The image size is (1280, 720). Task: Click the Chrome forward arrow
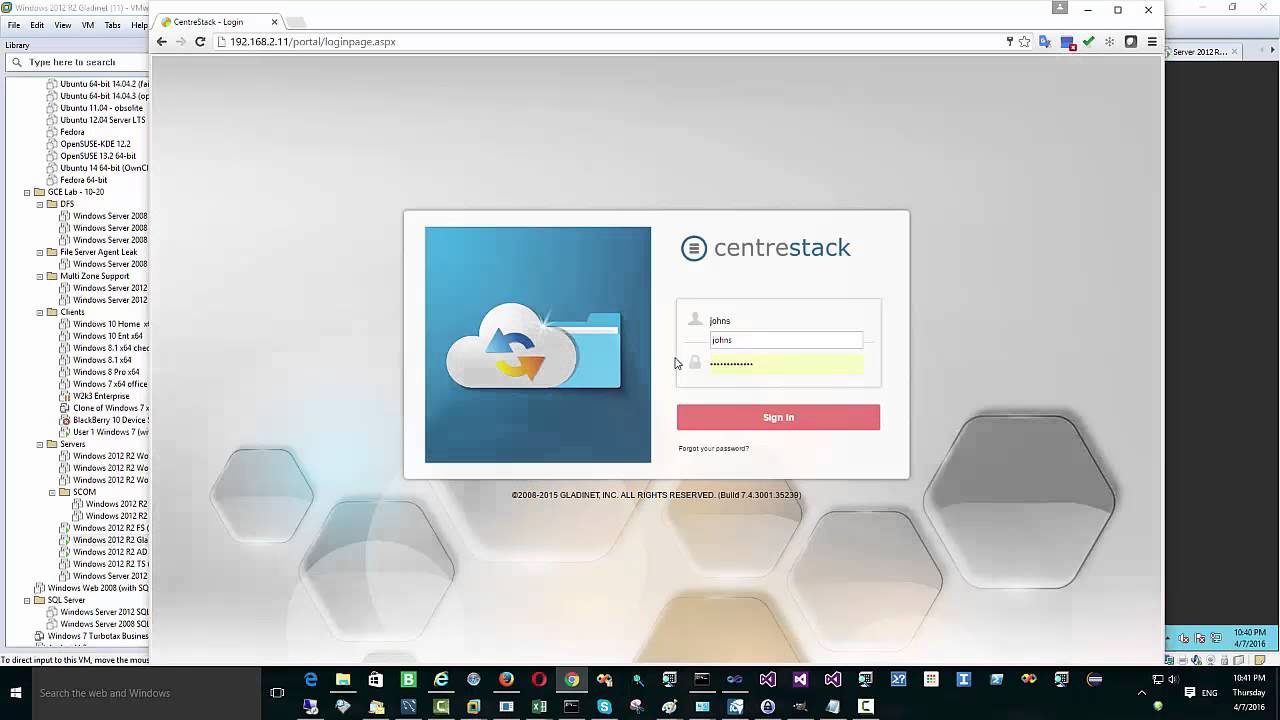click(180, 42)
